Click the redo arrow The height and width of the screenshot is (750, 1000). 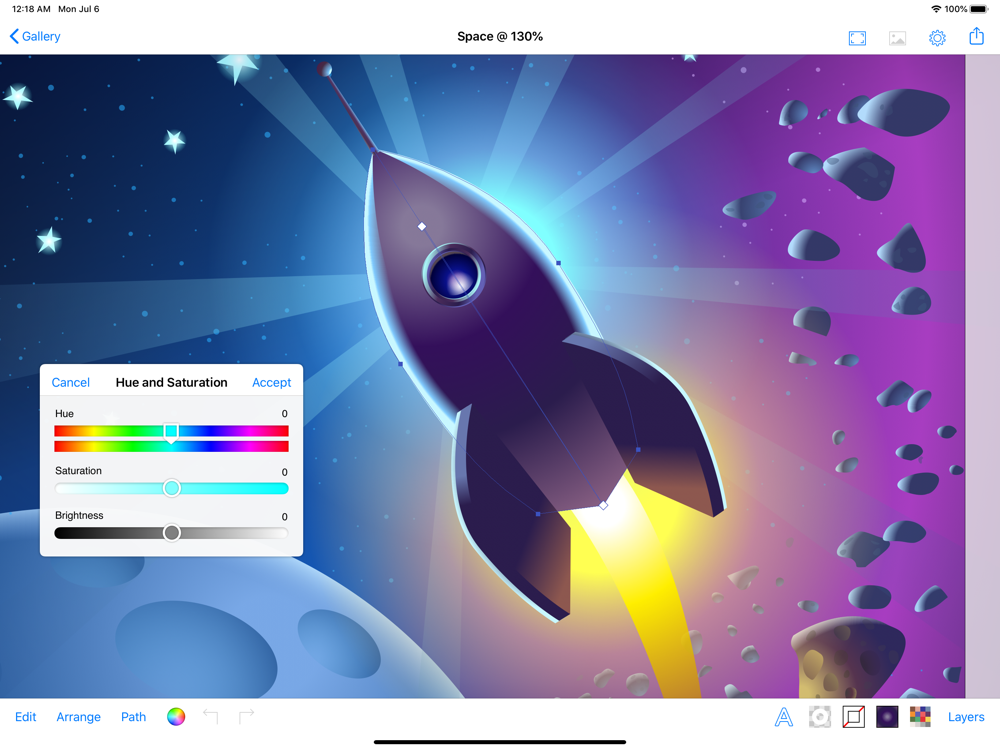[246, 717]
